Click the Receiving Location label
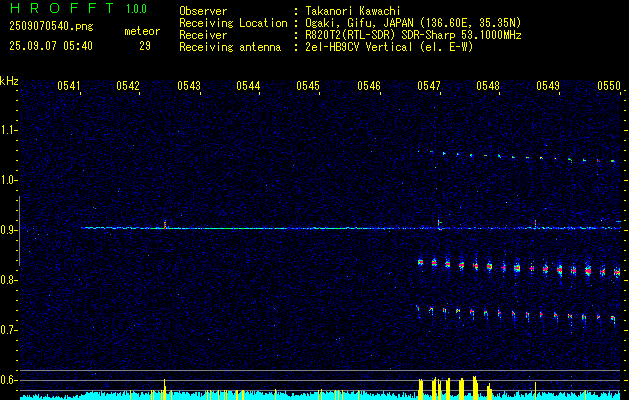This screenshot has height=400, width=629. pos(233,23)
